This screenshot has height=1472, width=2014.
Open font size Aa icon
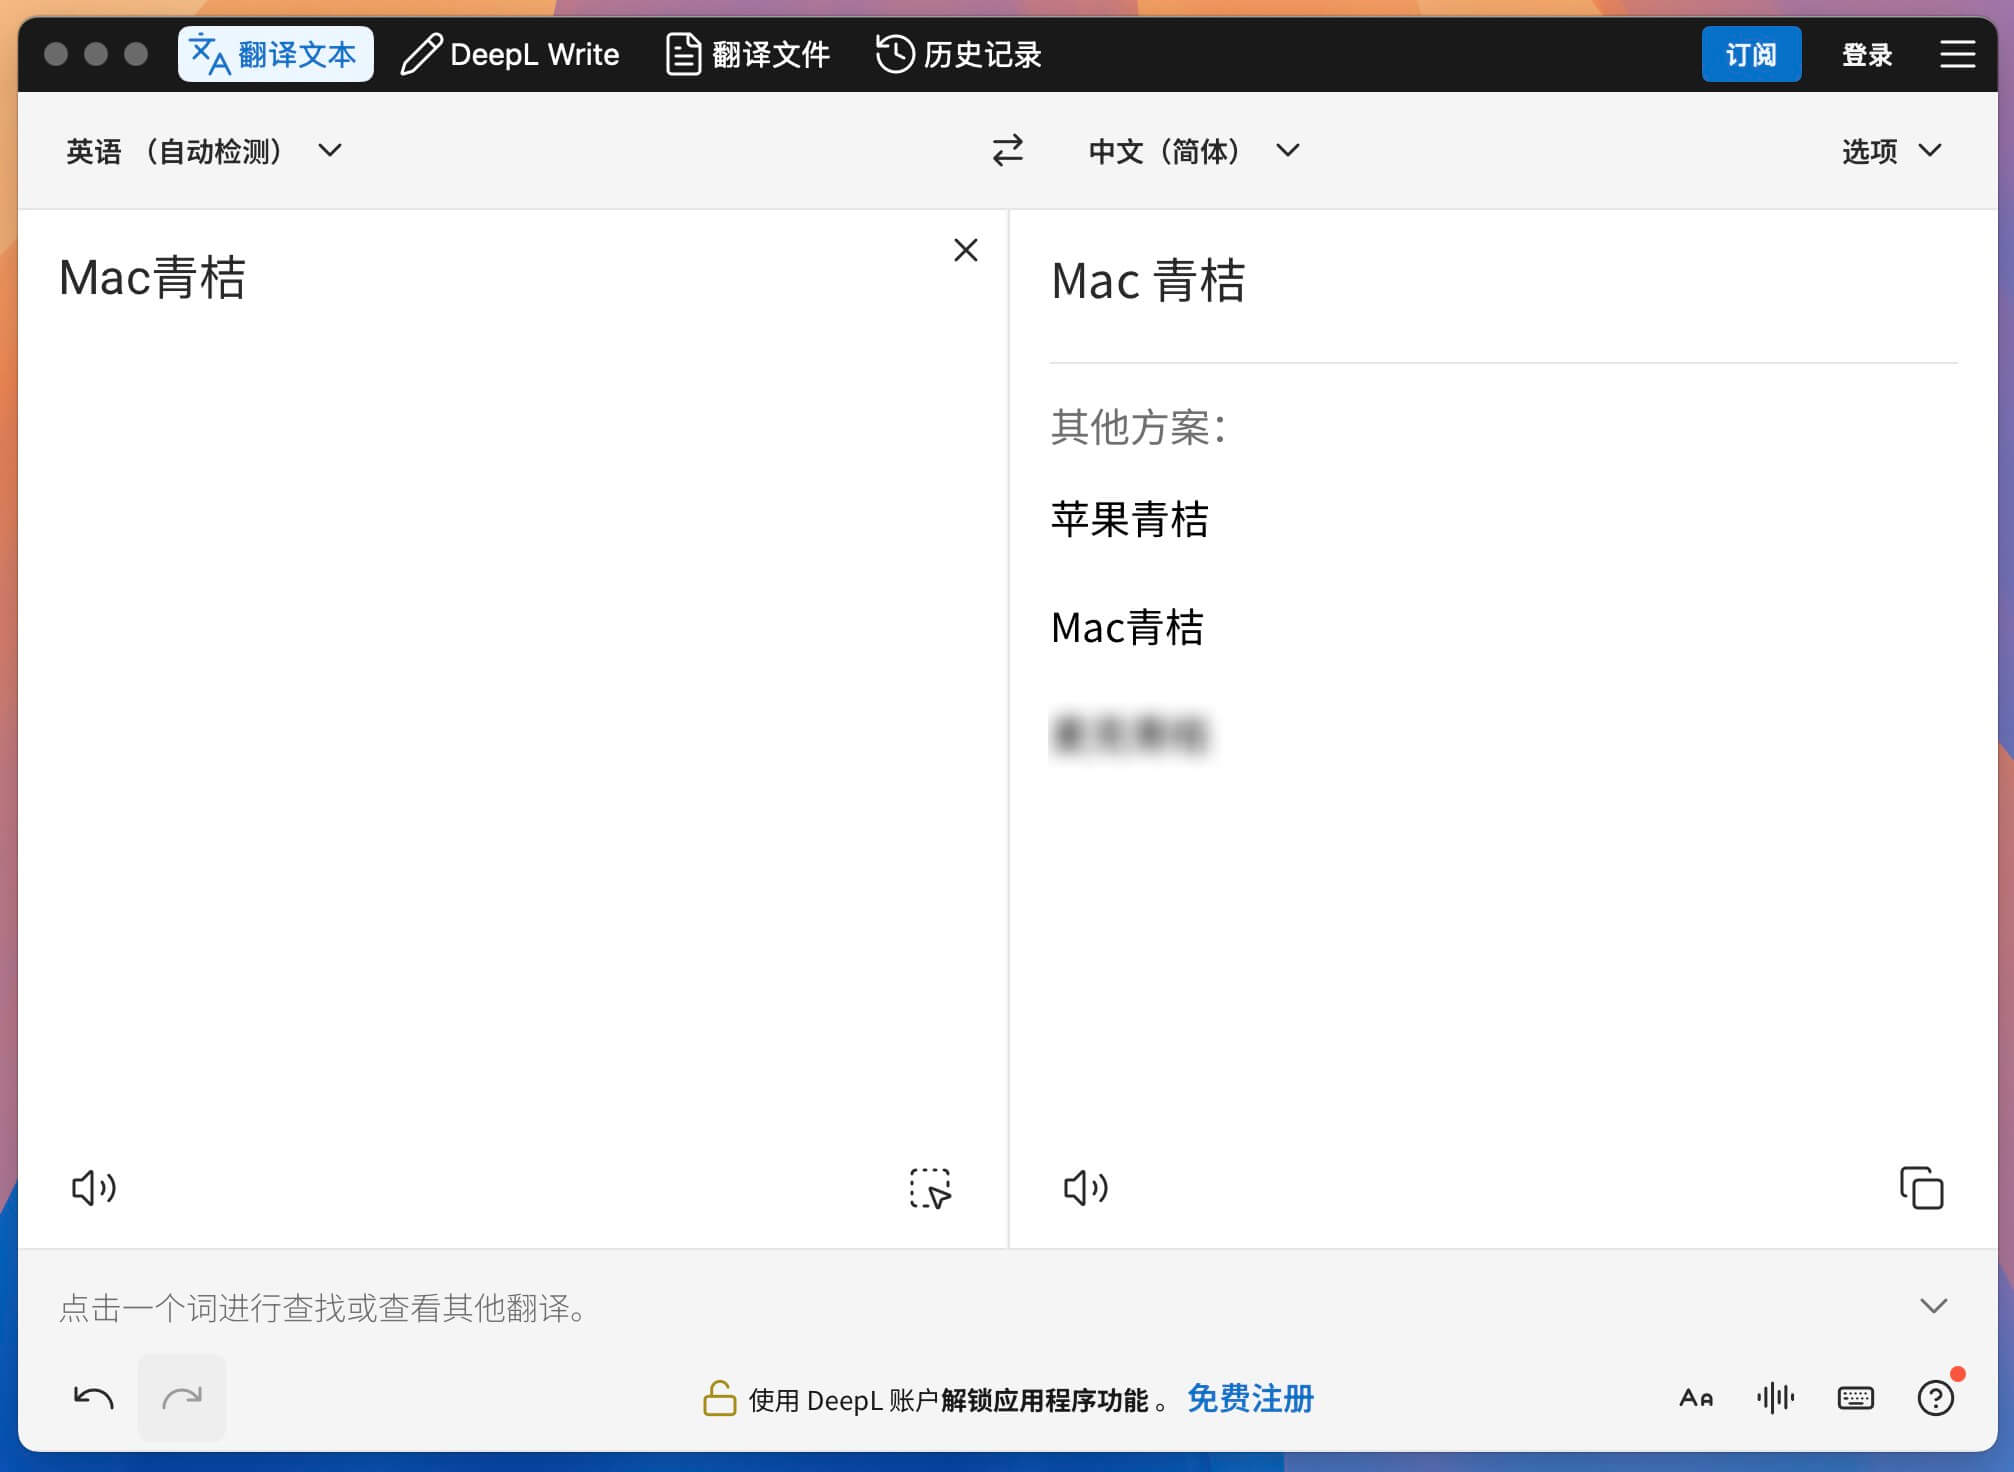1696,1398
